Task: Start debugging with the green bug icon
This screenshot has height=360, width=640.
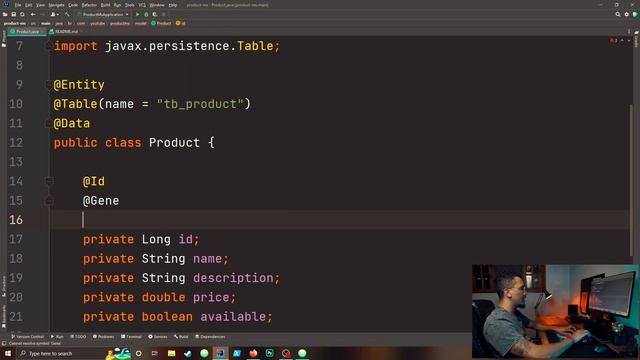Action: 146,14
